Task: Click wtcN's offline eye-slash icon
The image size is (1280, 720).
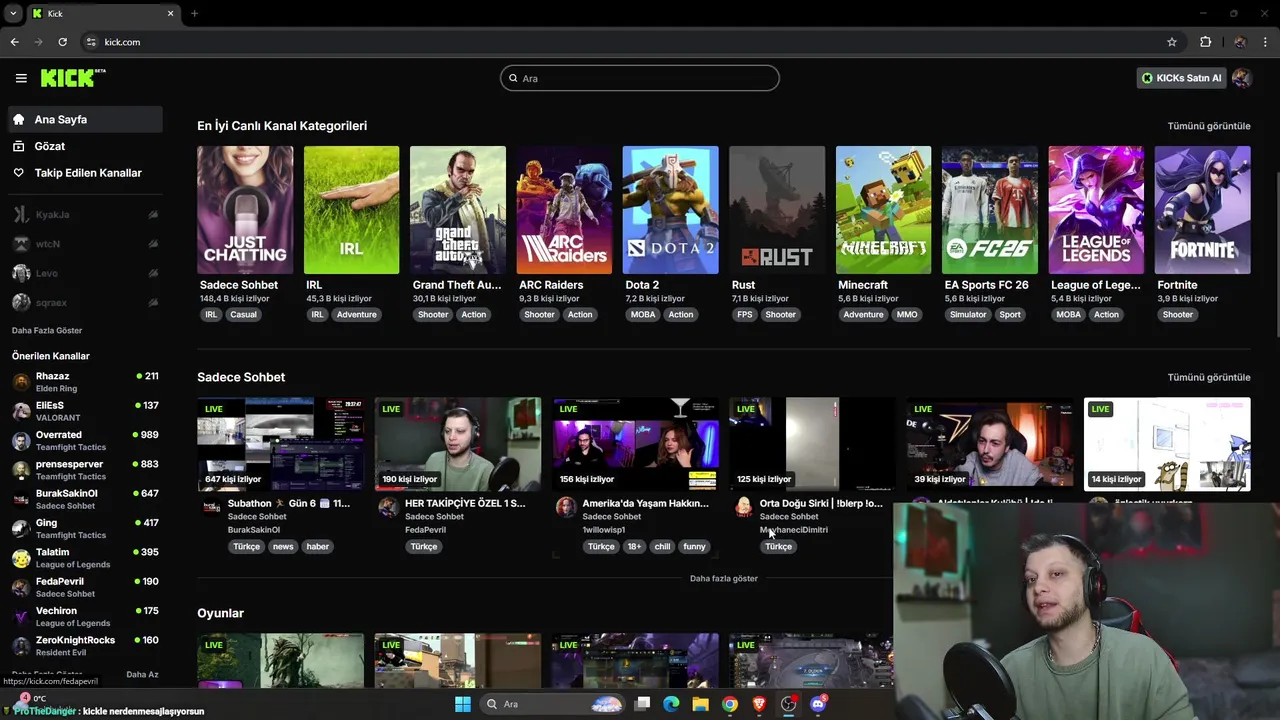Action: (x=153, y=244)
